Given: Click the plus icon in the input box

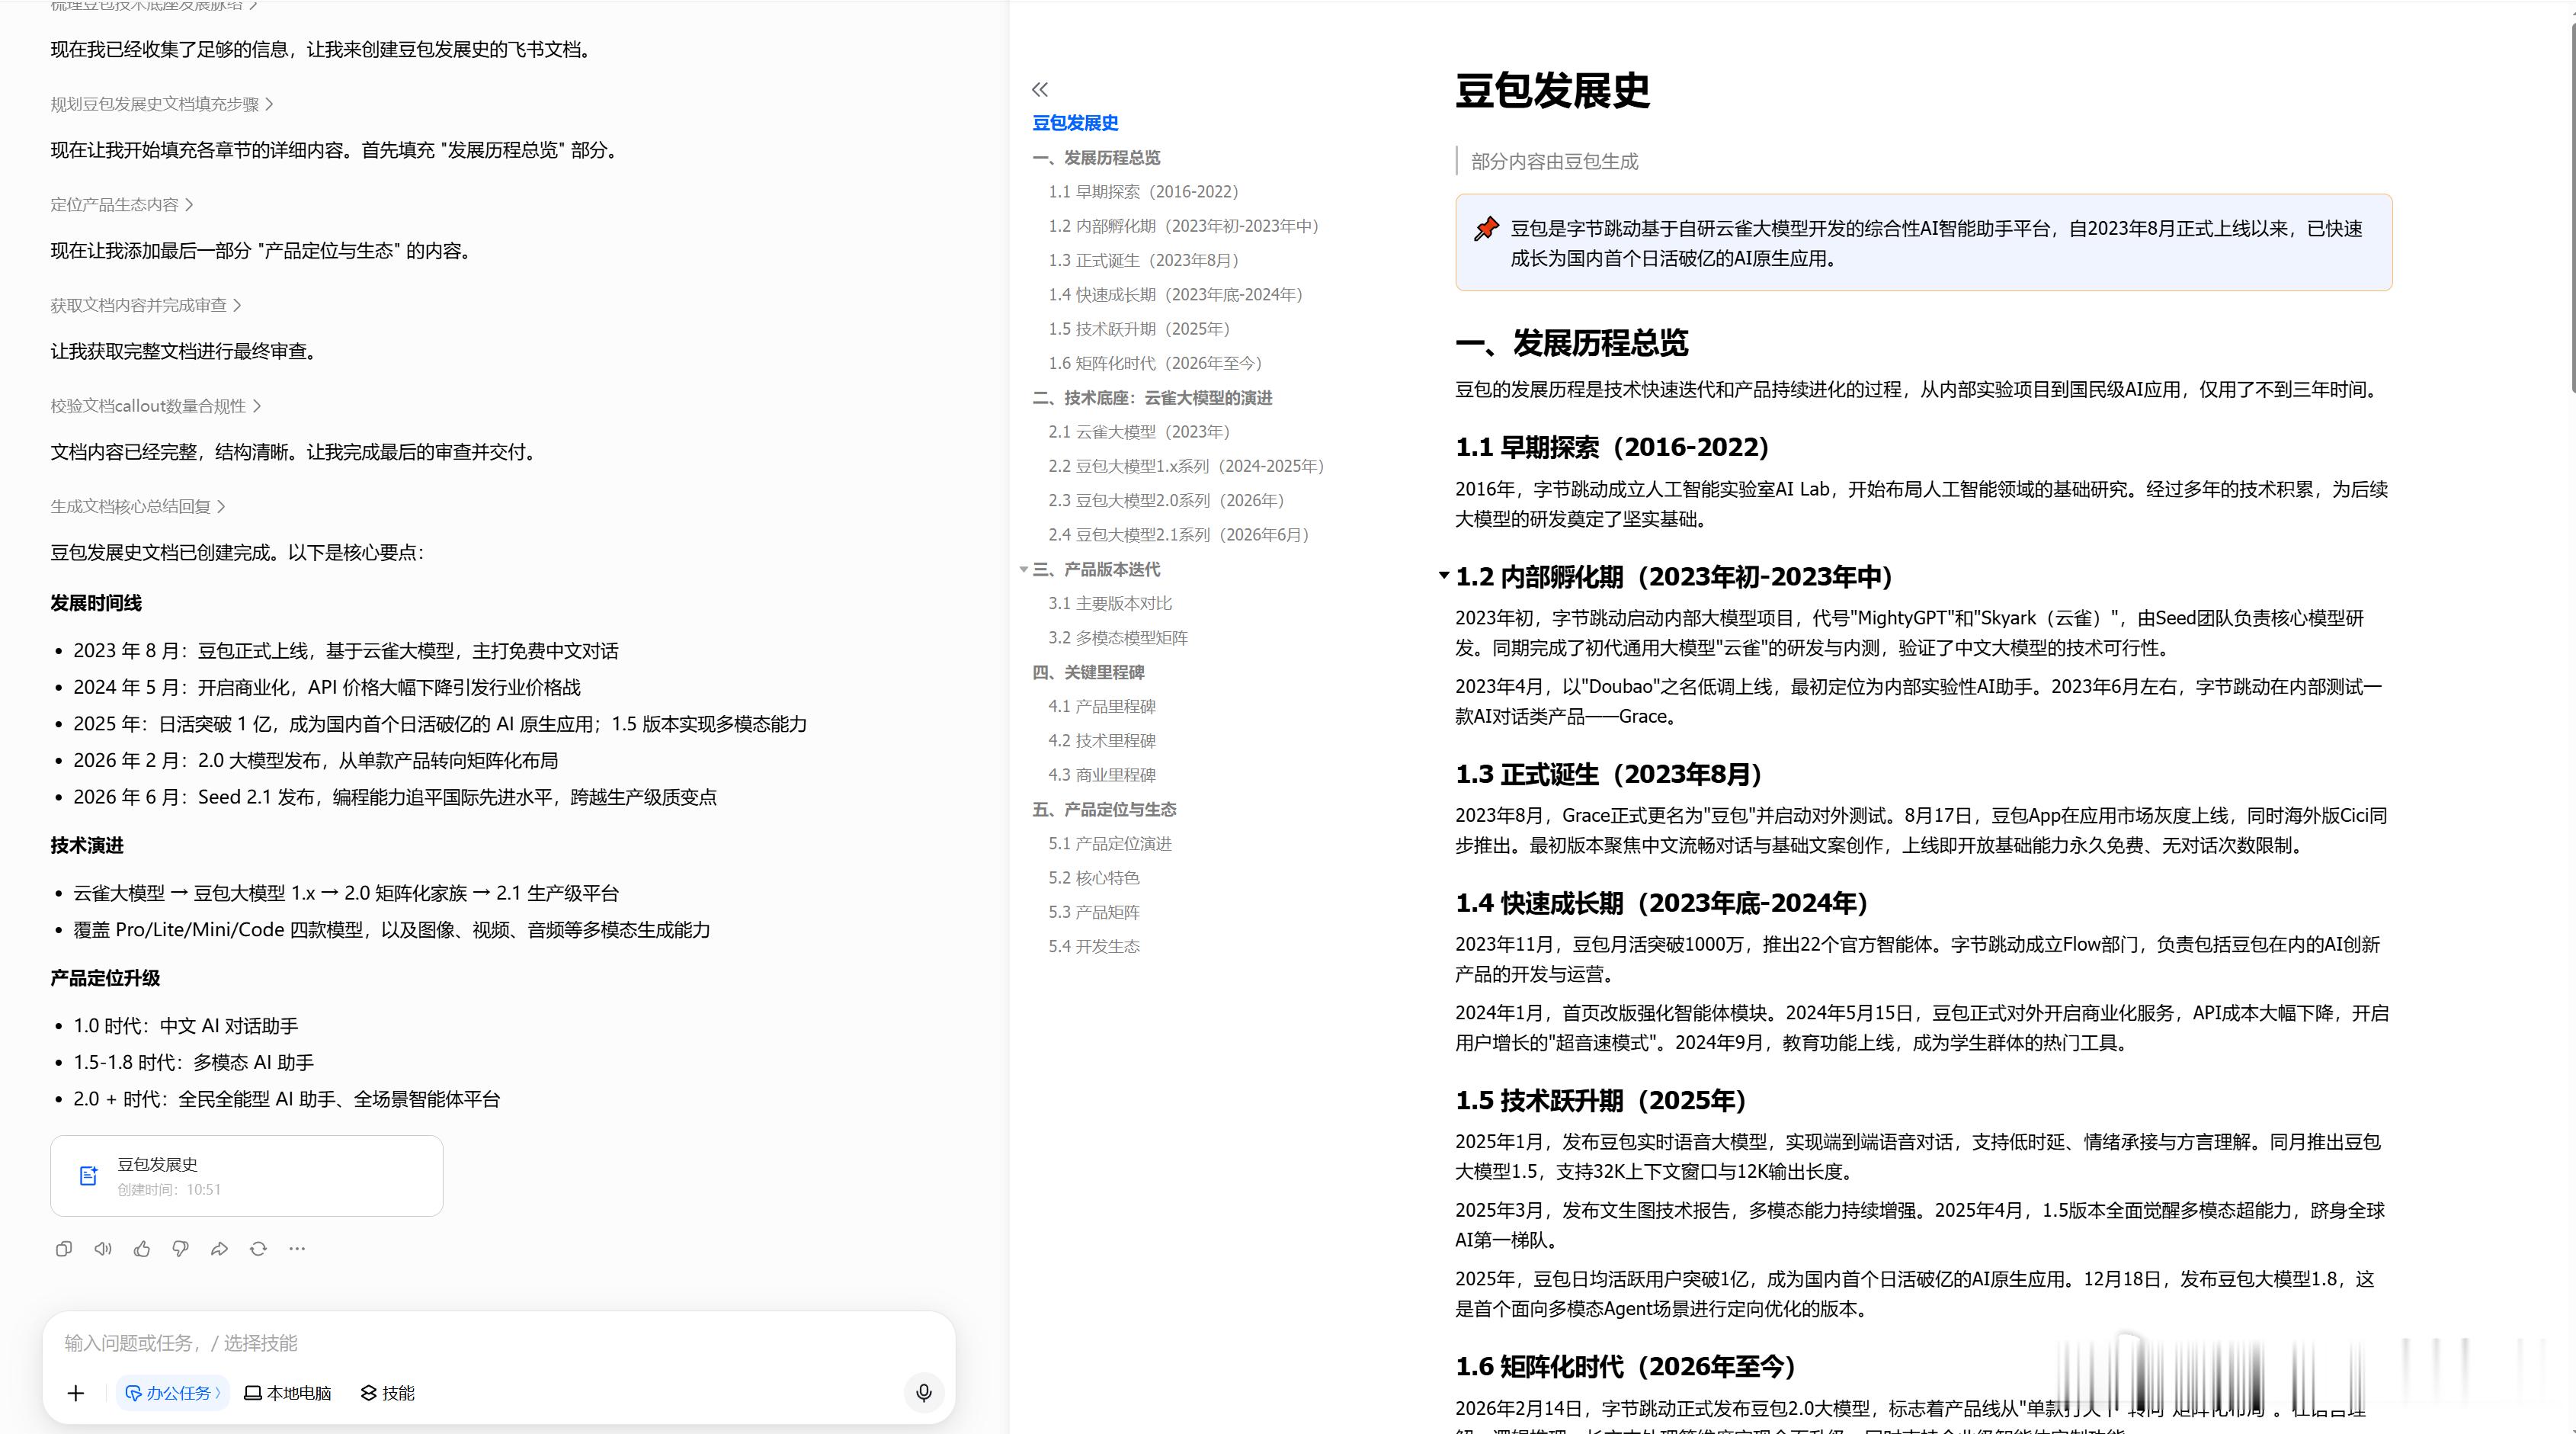Looking at the screenshot, I should point(76,1393).
